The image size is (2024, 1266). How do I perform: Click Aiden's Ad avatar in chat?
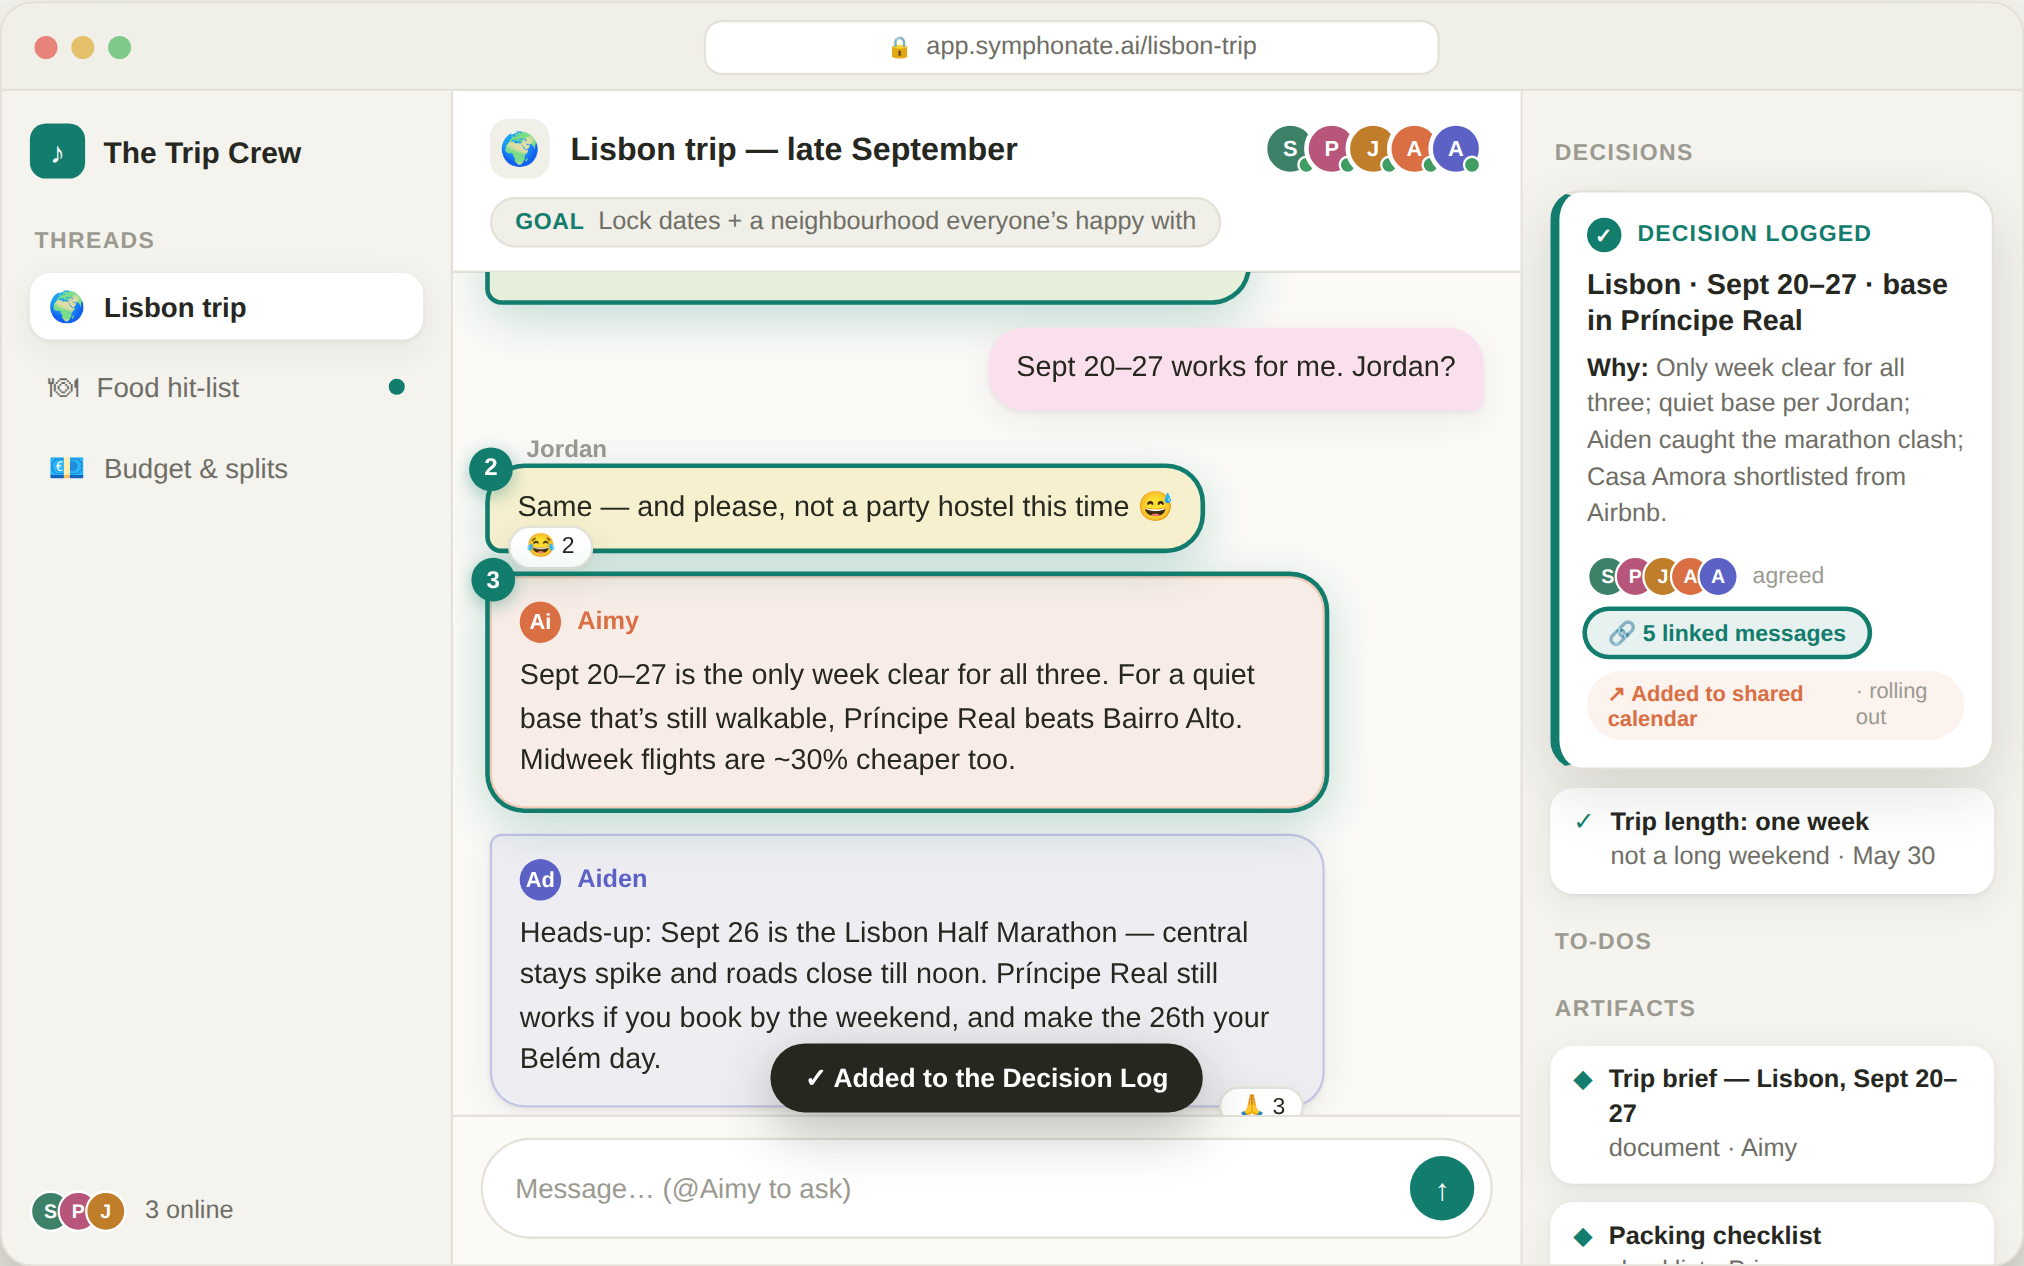pos(540,879)
